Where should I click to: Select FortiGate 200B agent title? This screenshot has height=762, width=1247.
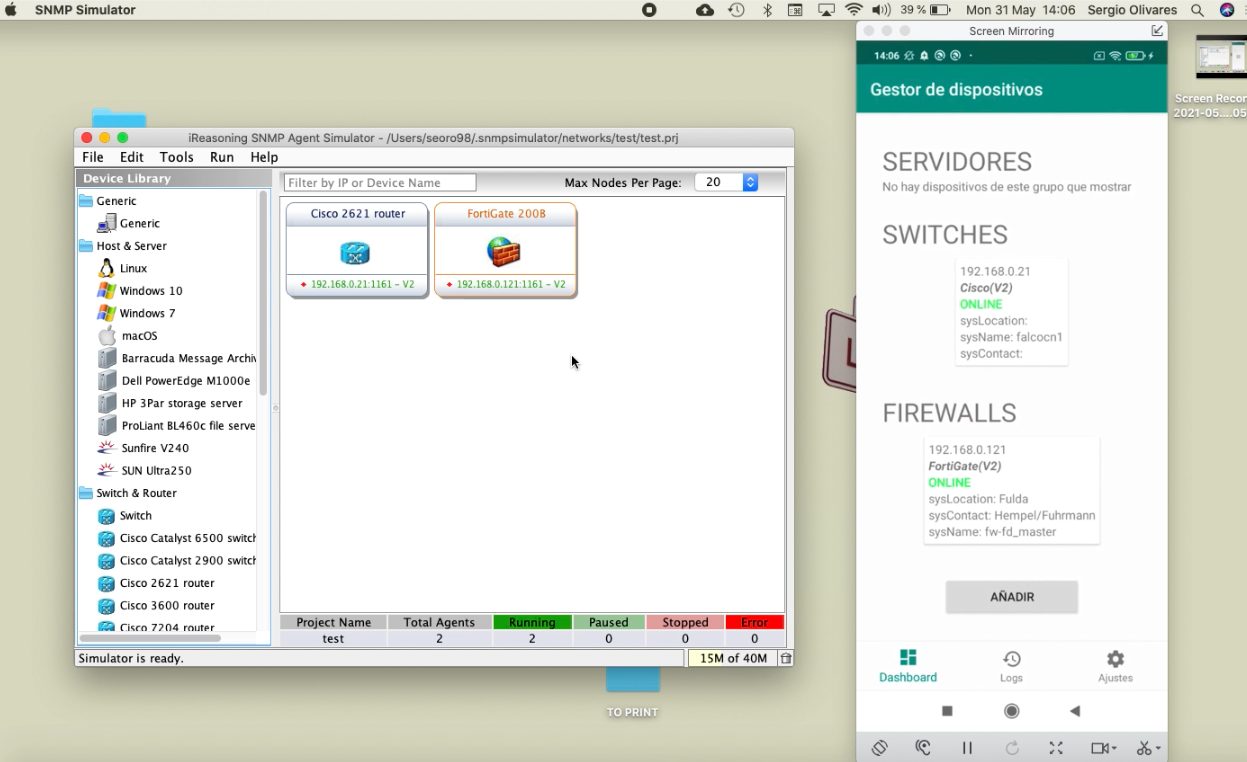(506, 214)
